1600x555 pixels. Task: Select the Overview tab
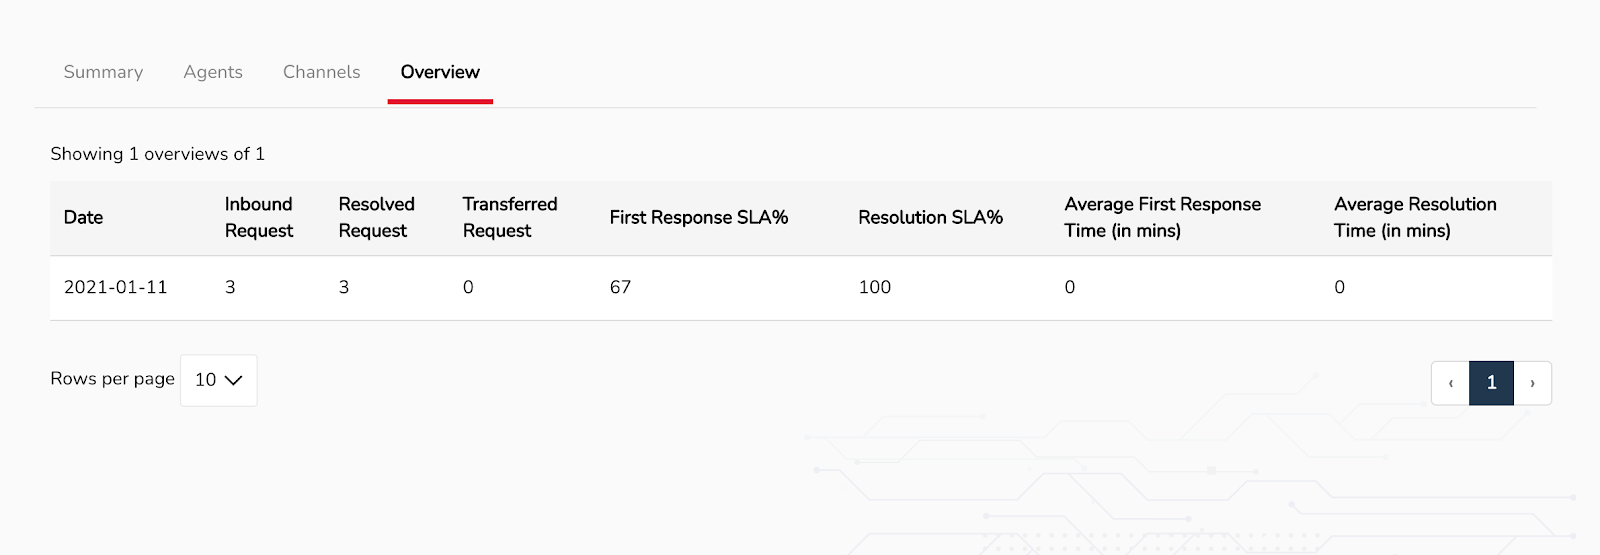tap(440, 72)
